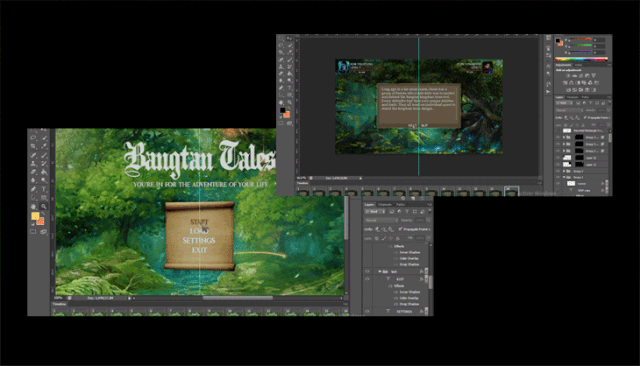
Task: Open the Normal blend mode dropdown
Action: click(x=382, y=220)
